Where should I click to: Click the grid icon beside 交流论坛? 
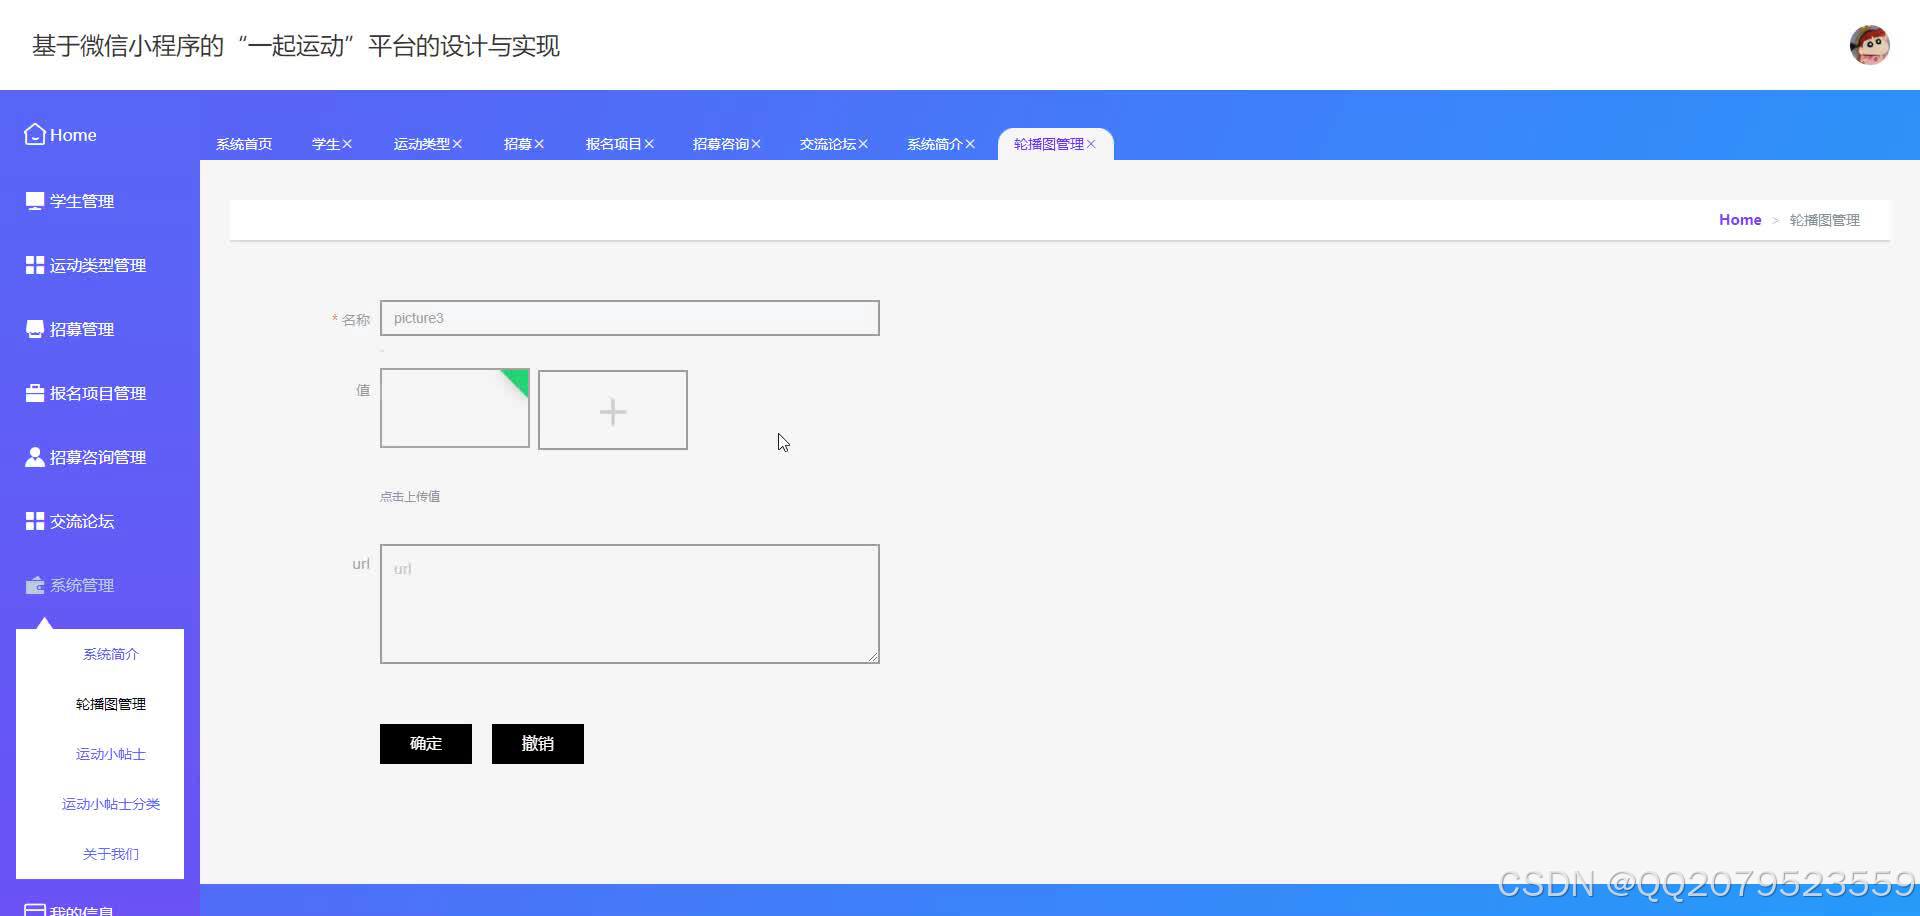pyautogui.click(x=35, y=521)
